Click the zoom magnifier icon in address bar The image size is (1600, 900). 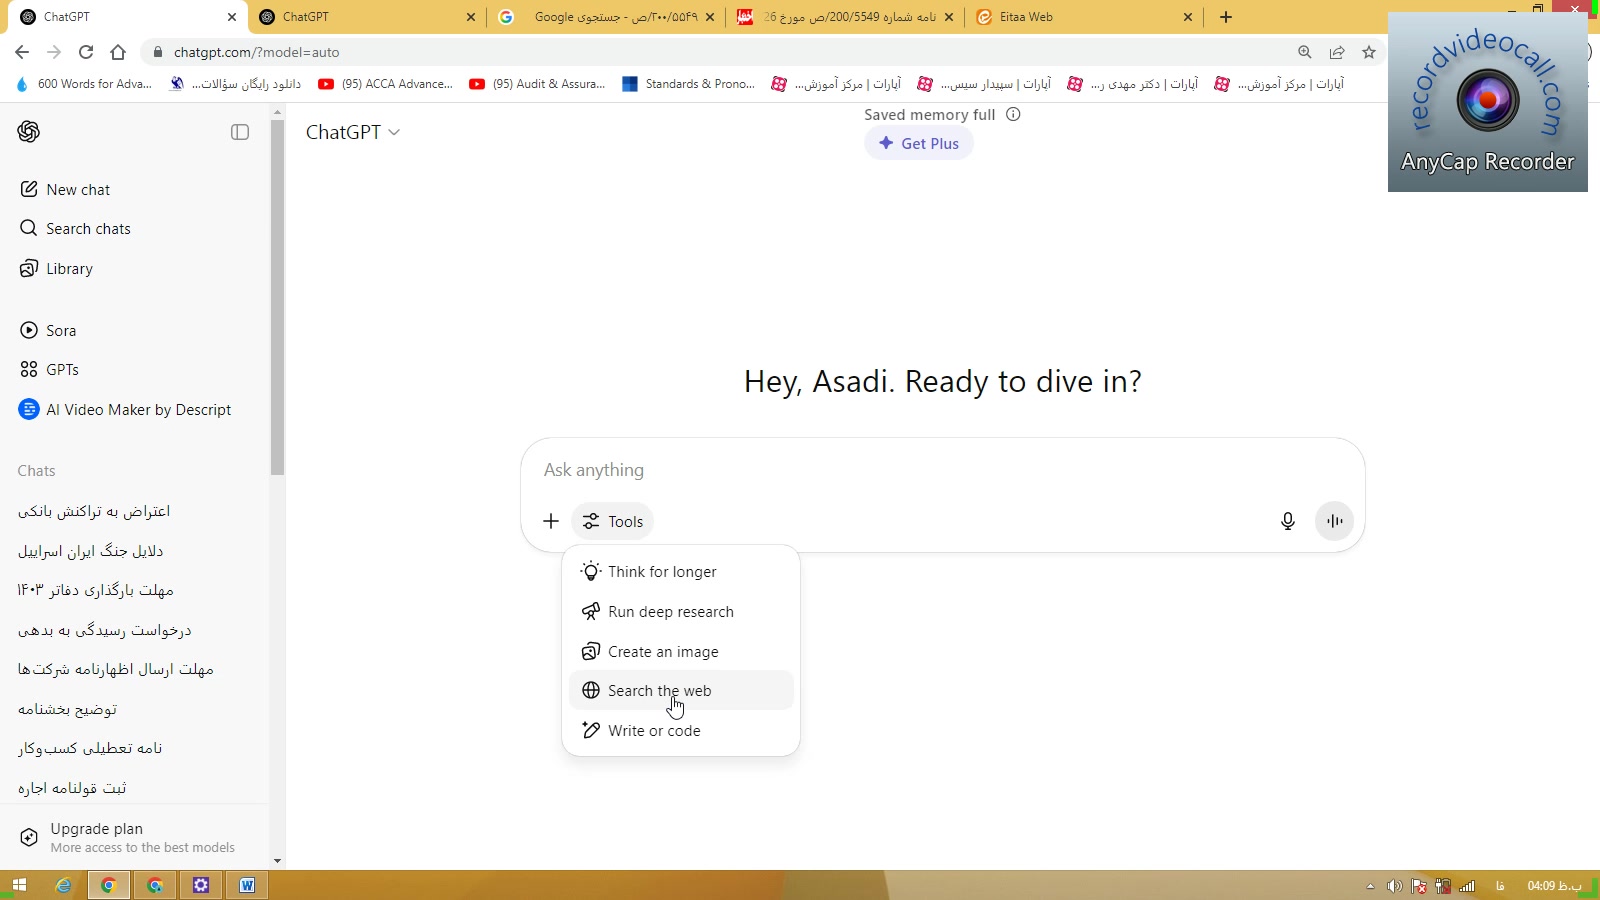point(1305,52)
